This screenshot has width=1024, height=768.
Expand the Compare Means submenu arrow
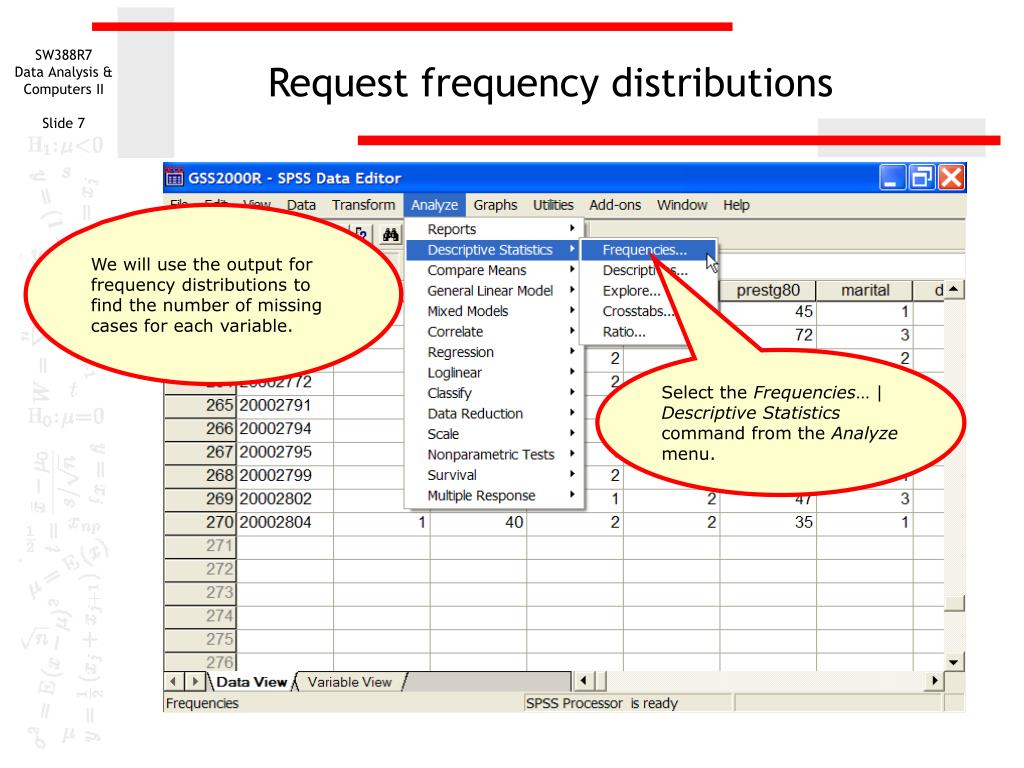pos(572,269)
